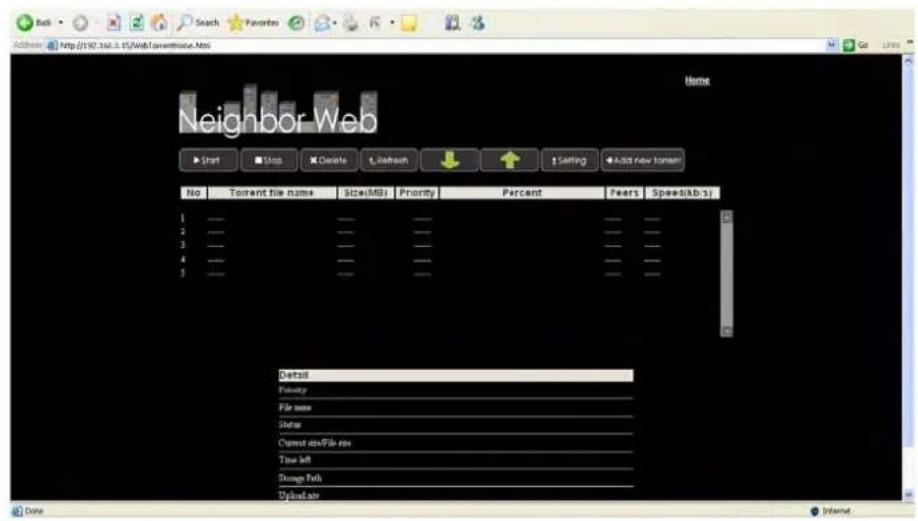This screenshot has width=918, height=521.
Task: Click the No column header
Action: point(193,193)
